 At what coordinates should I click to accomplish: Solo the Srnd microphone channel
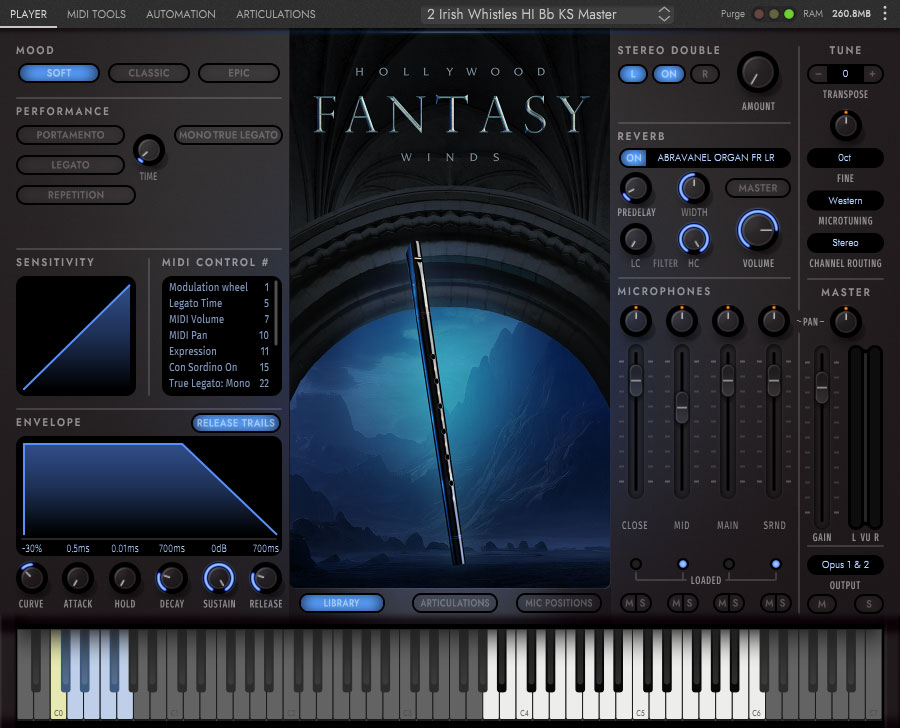click(x=782, y=603)
